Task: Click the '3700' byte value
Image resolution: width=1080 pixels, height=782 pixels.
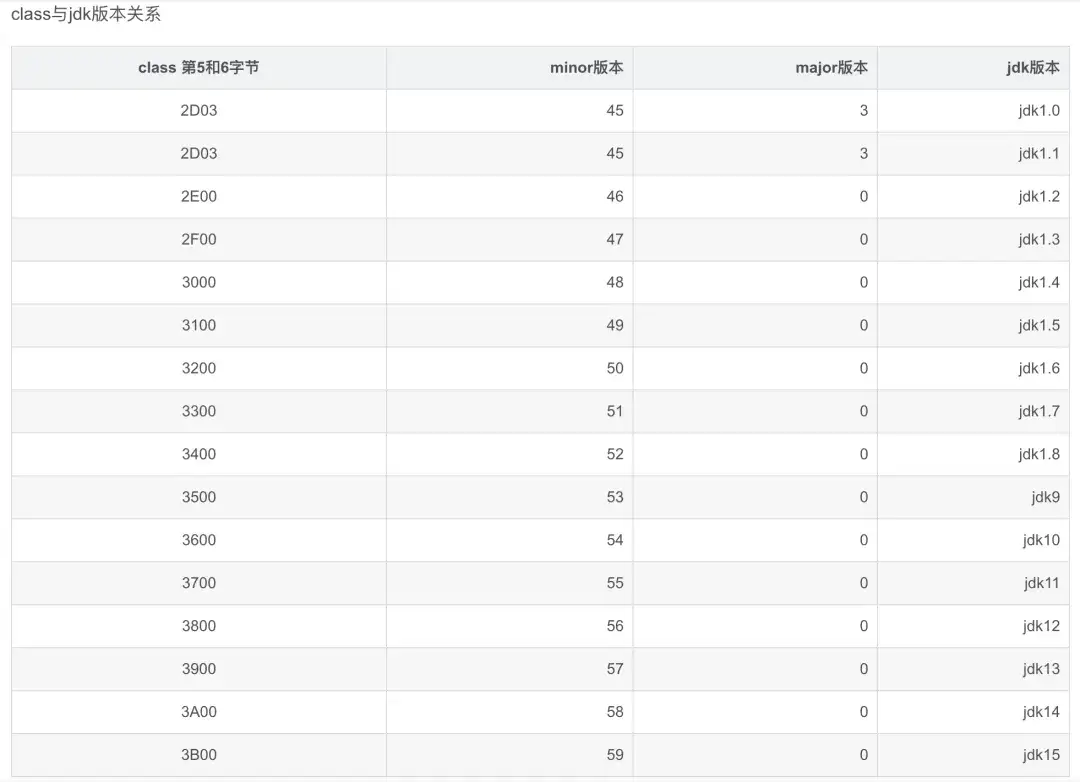Action: pos(198,583)
